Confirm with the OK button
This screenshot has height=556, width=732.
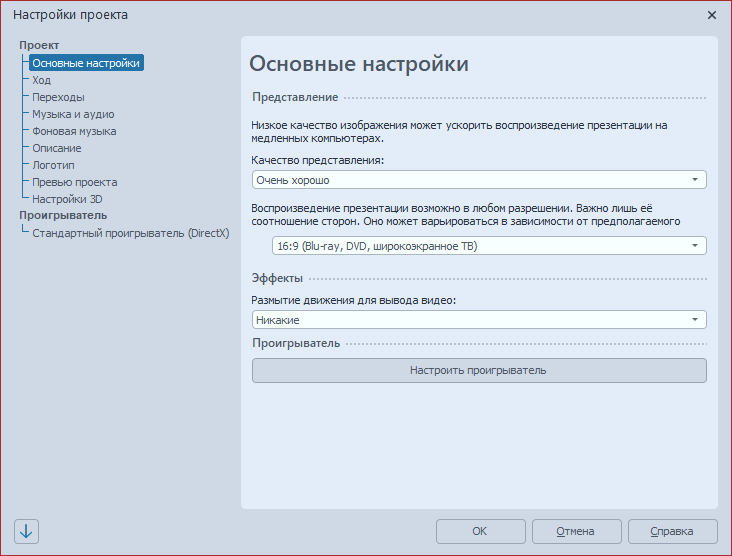click(481, 531)
